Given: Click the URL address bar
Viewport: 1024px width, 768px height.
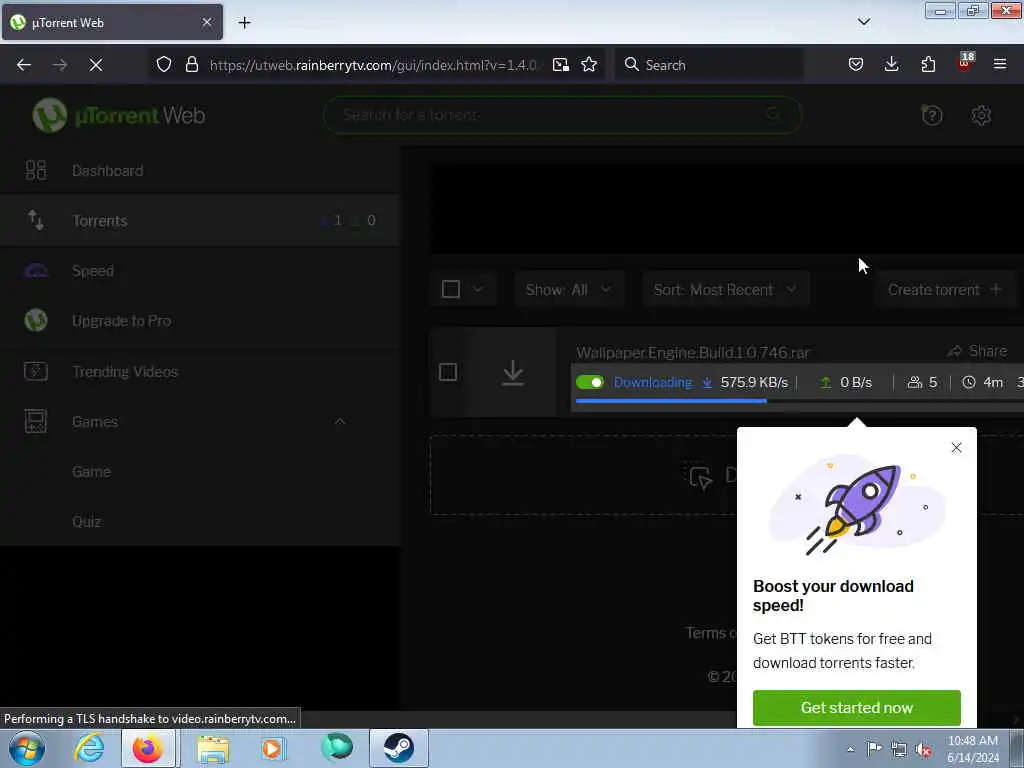Looking at the screenshot, I should pyautogui.click(x=372, y=65).
